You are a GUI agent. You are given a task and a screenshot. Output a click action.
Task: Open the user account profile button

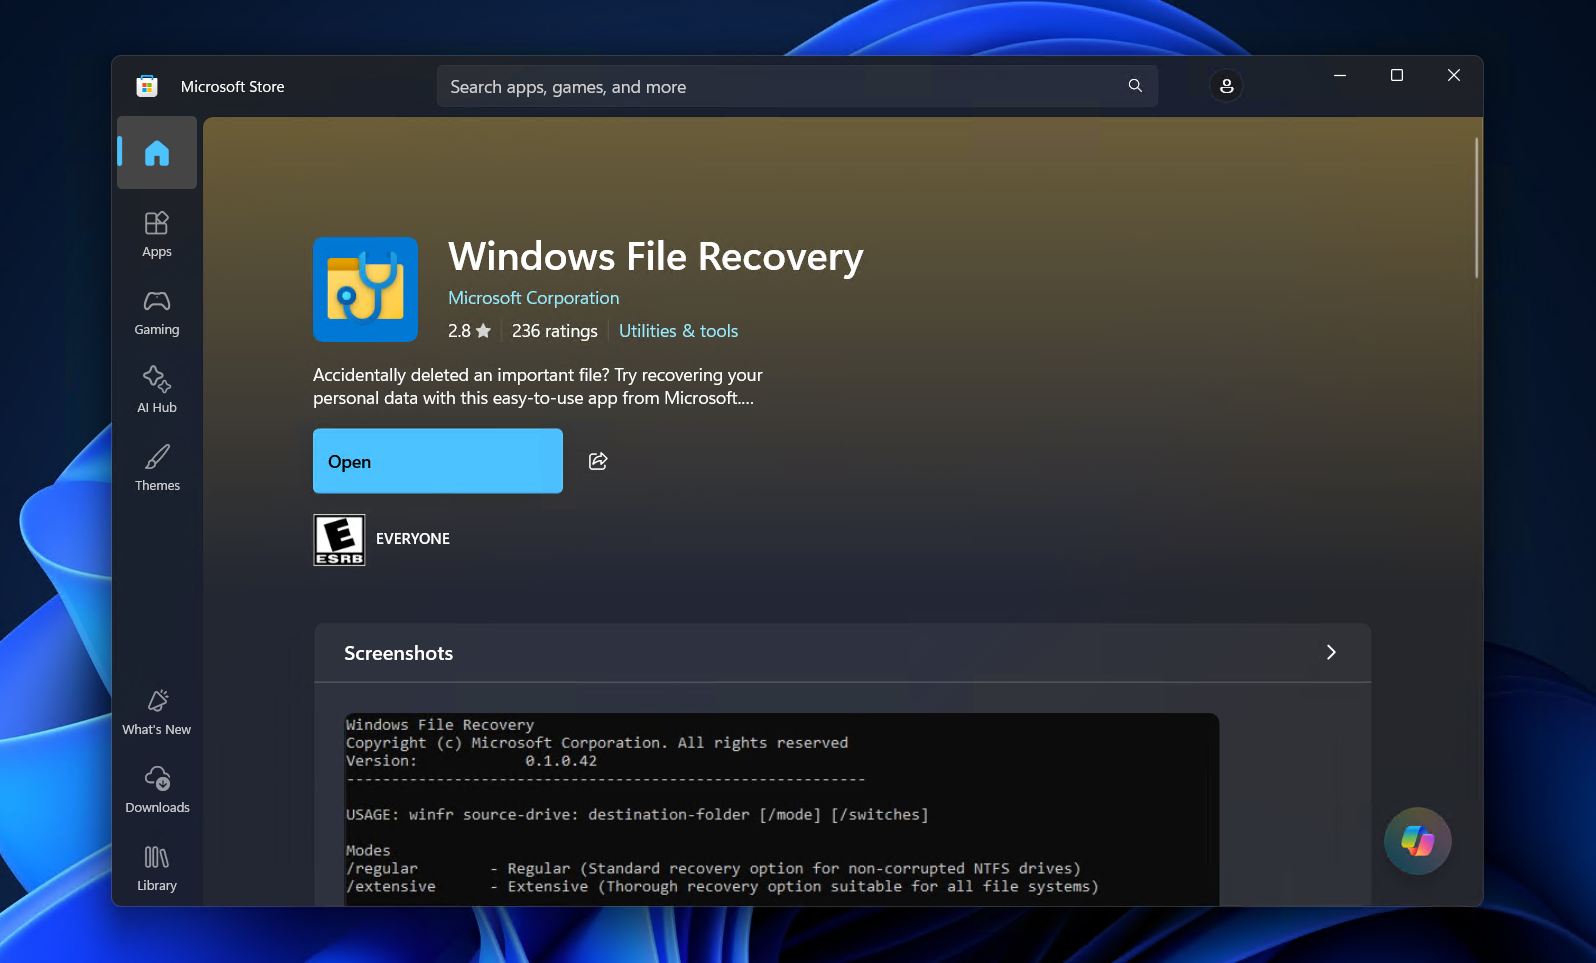click(x=1226, y=86)
